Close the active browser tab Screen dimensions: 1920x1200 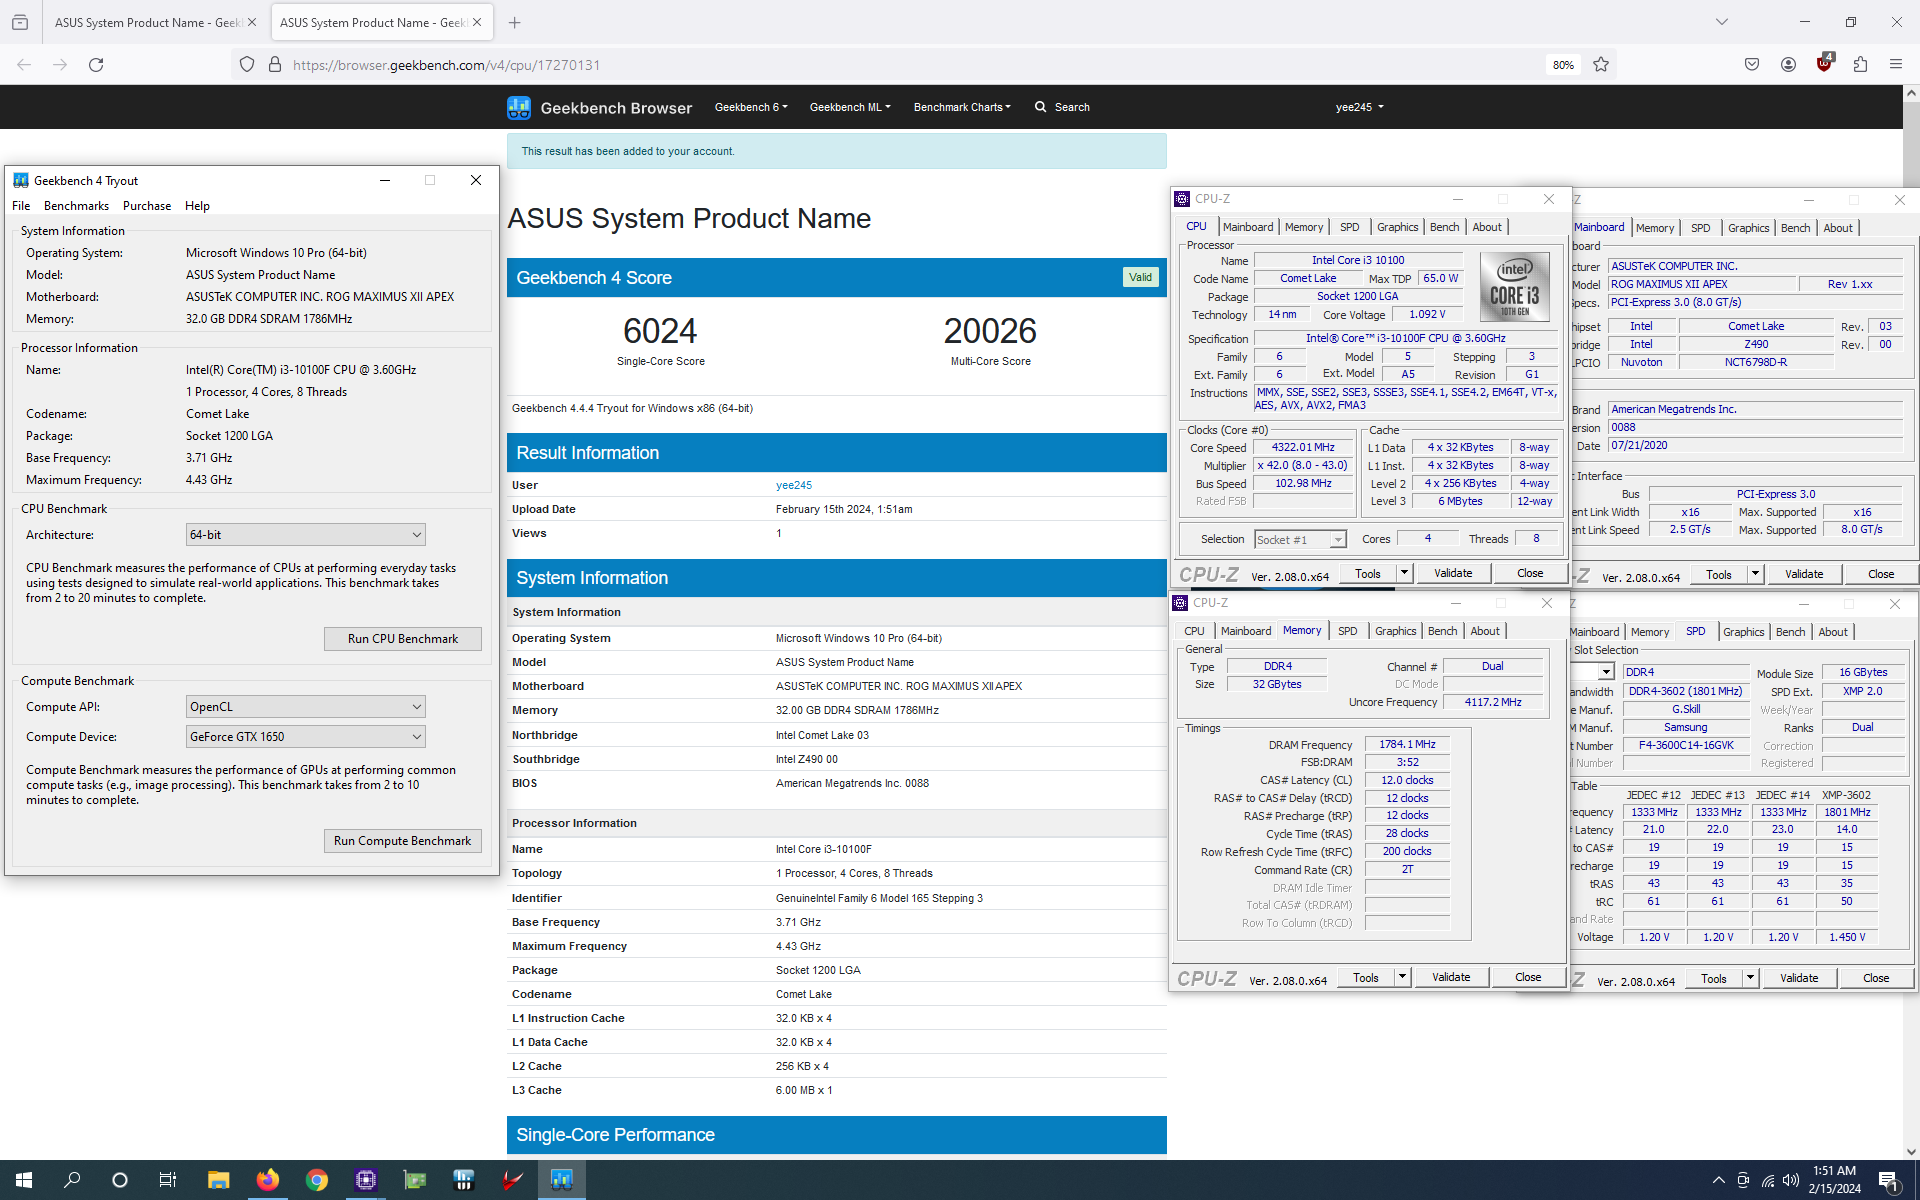click(x=476, y=22)
